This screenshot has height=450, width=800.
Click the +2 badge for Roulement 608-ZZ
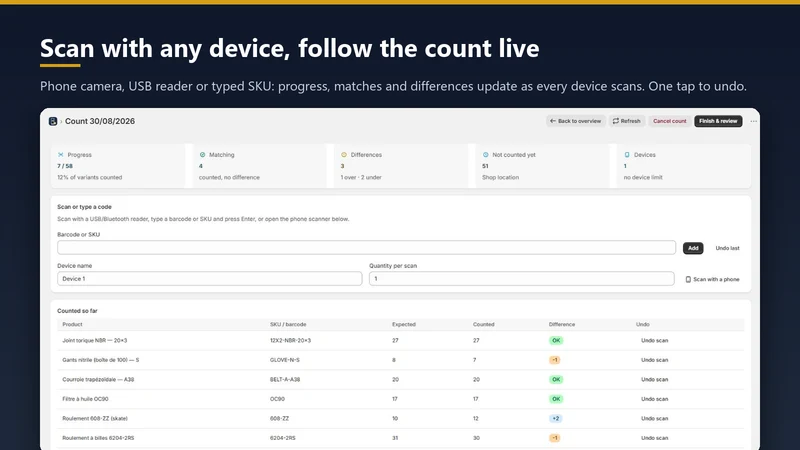click(556, 418)
